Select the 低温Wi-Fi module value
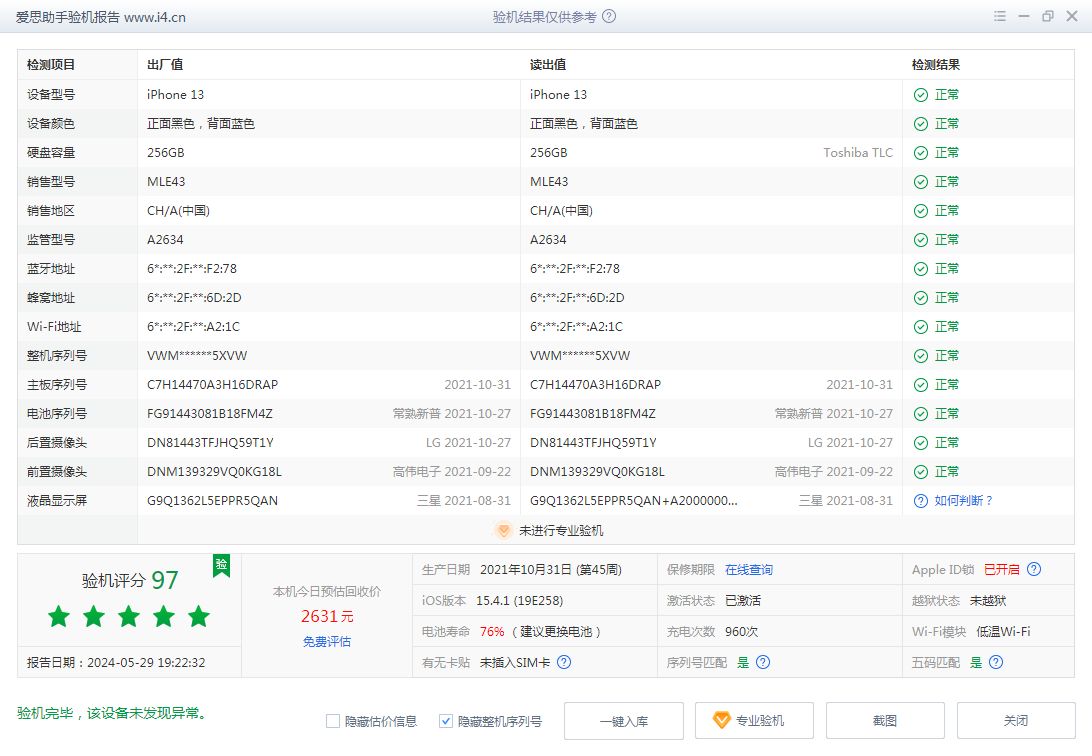1092x756 pixels. point(1003,631)
